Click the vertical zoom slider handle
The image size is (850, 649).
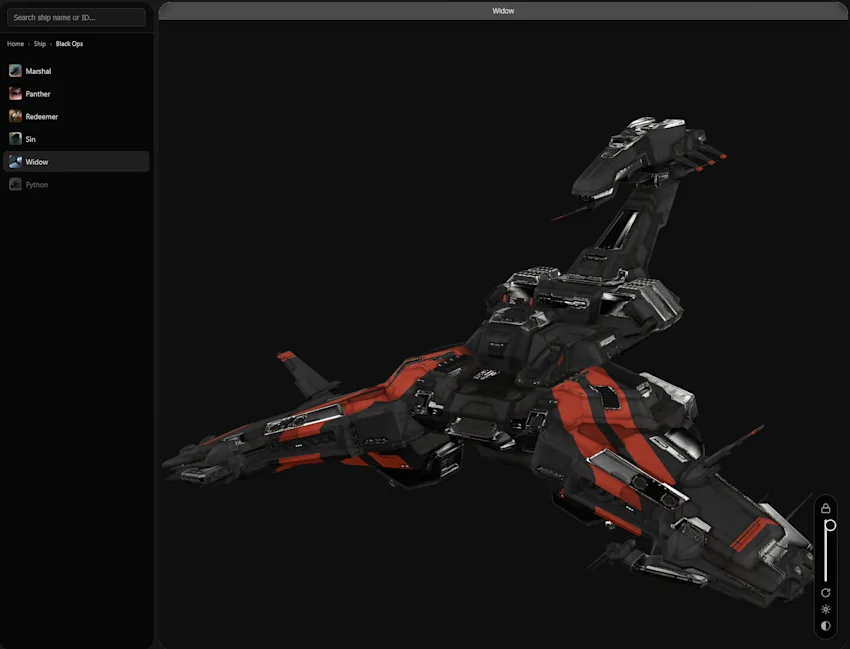coord(830,525)
